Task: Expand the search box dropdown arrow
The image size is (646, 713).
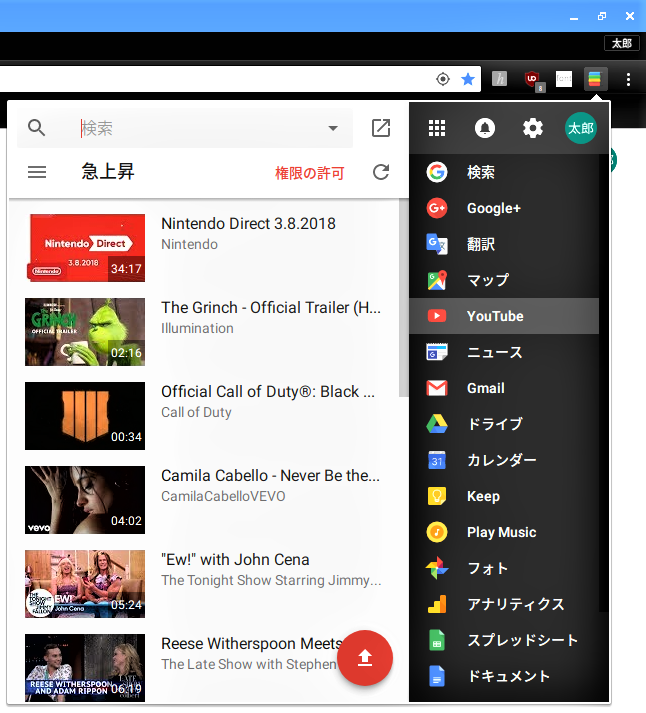Action: click(x=333, y=128)
